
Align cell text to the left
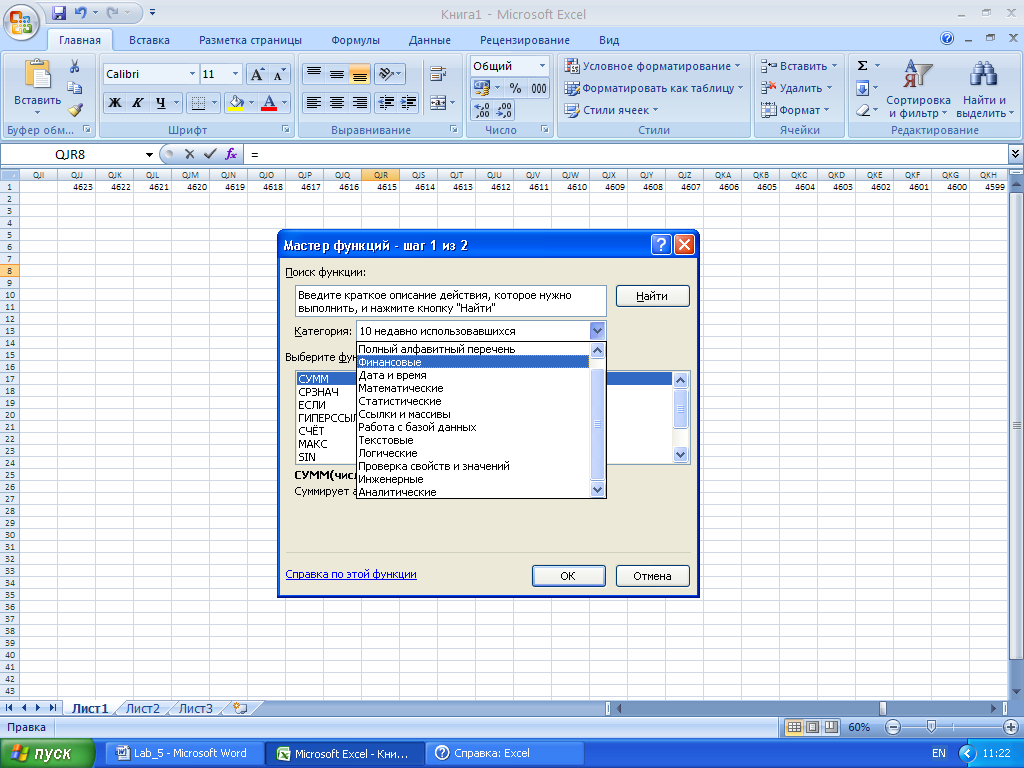pyautogui.click(x=314, y=103)
